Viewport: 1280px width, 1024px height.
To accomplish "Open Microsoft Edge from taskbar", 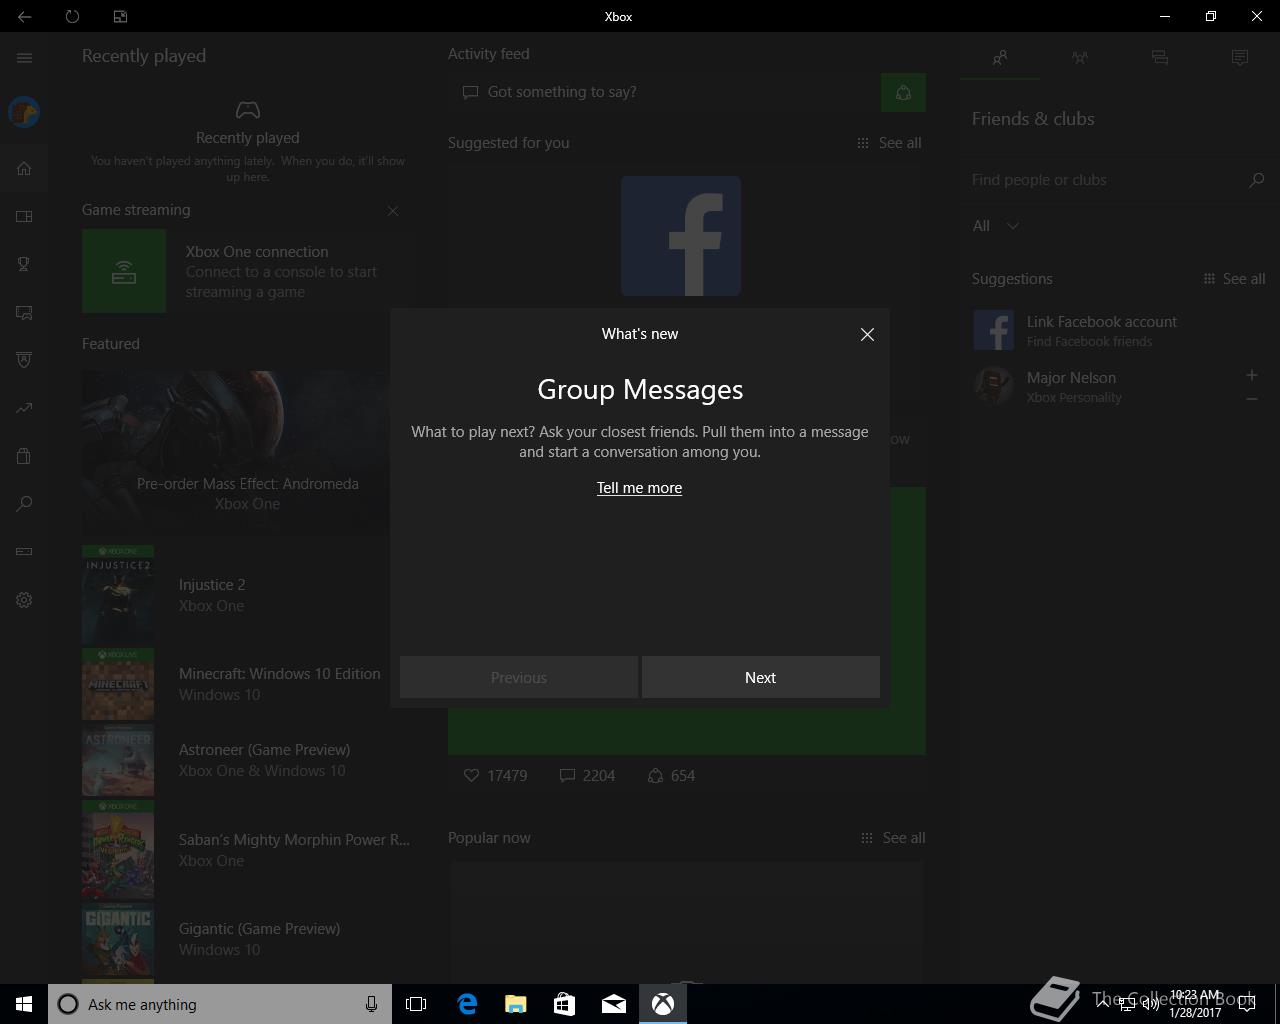I will (x=467, y=1004).
